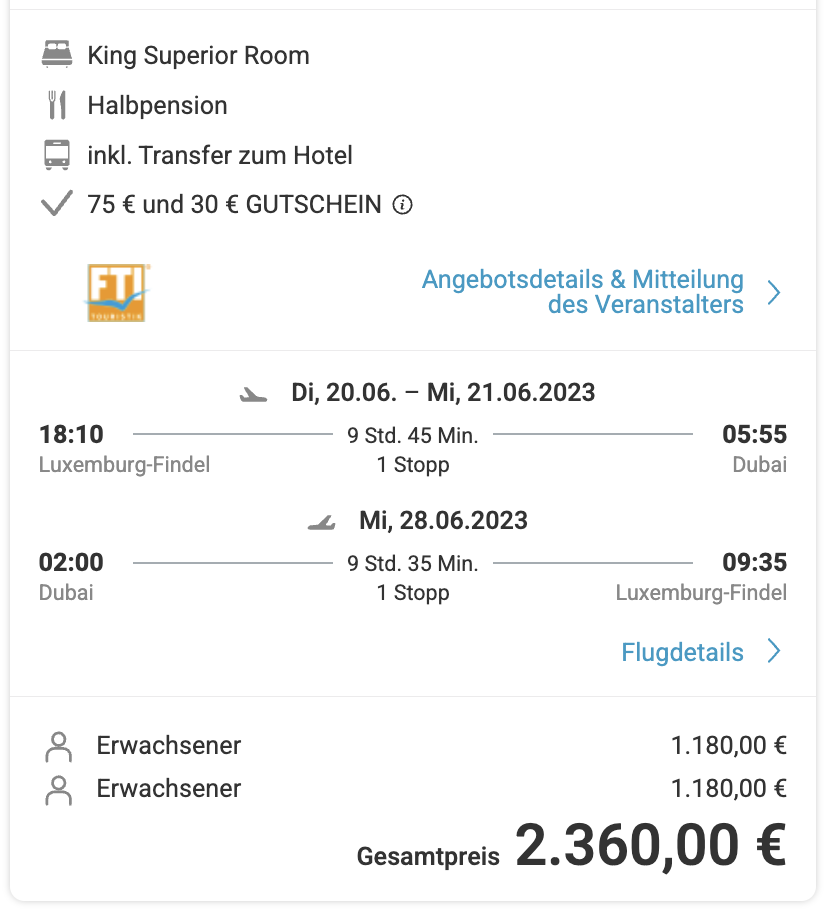This screenshot has height=912, width=824.
Task: Open Angebotsdetails & Mitteilung des Veranstalters link
Action: pyautogui.click(x=583, y=292)
